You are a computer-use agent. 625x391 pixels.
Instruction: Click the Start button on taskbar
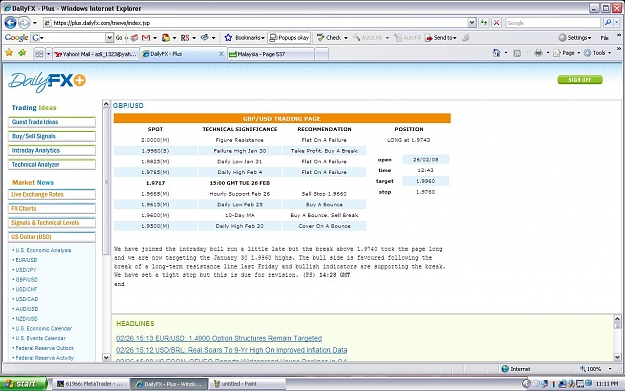tap(23, 384)
